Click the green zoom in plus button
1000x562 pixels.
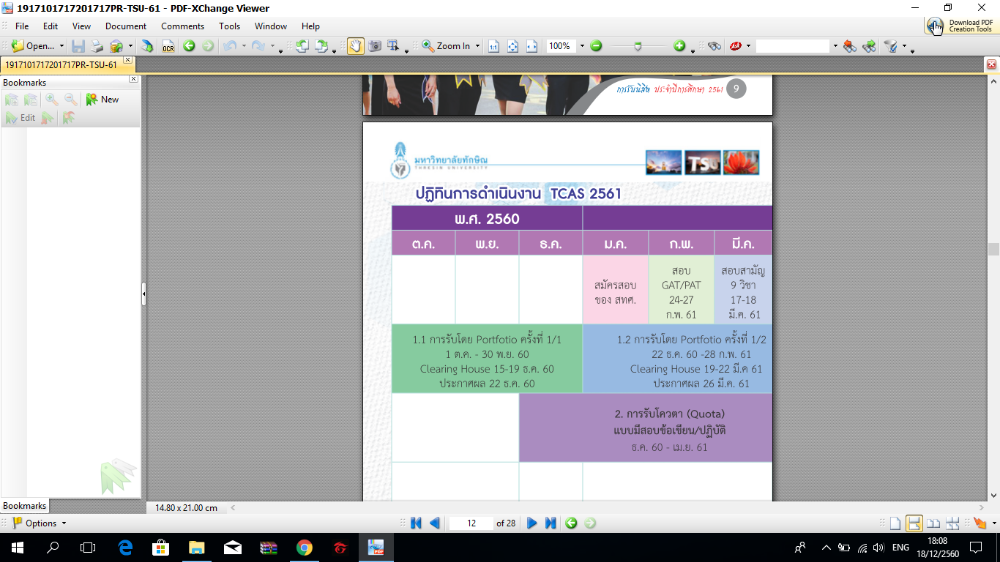tap(679, 46)
